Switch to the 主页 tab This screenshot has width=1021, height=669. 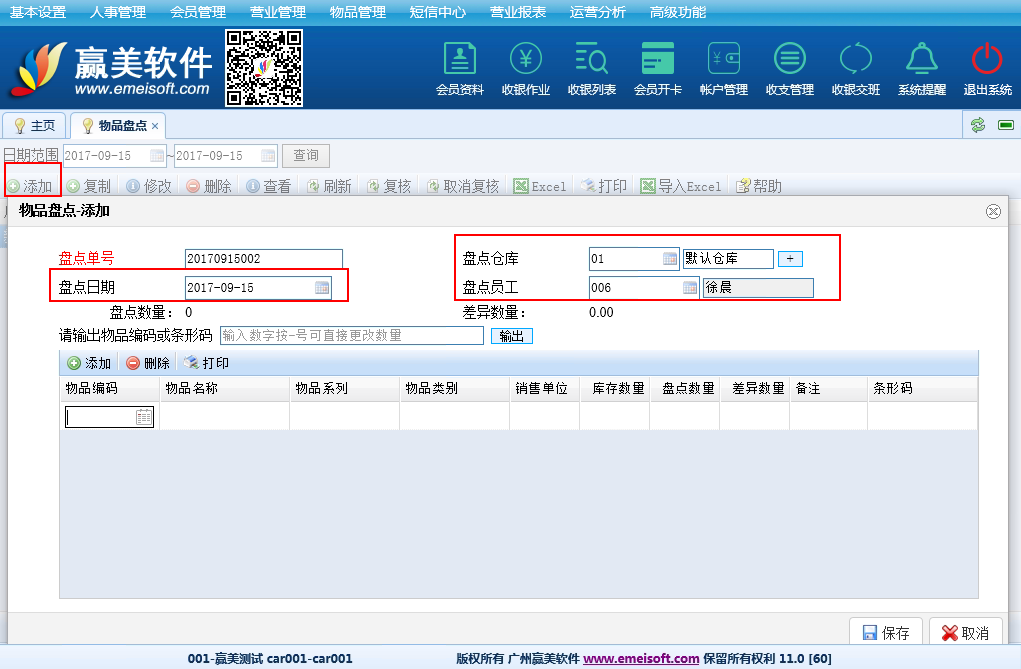click(34, 126)
